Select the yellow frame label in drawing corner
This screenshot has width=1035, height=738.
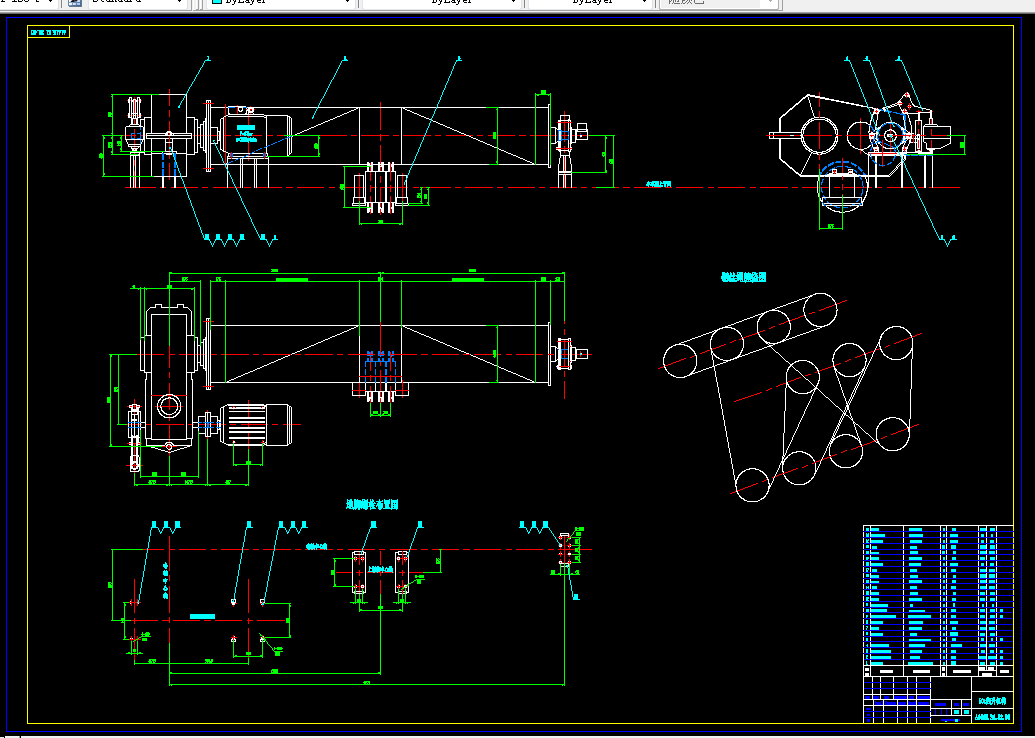(x=49, y=32)
